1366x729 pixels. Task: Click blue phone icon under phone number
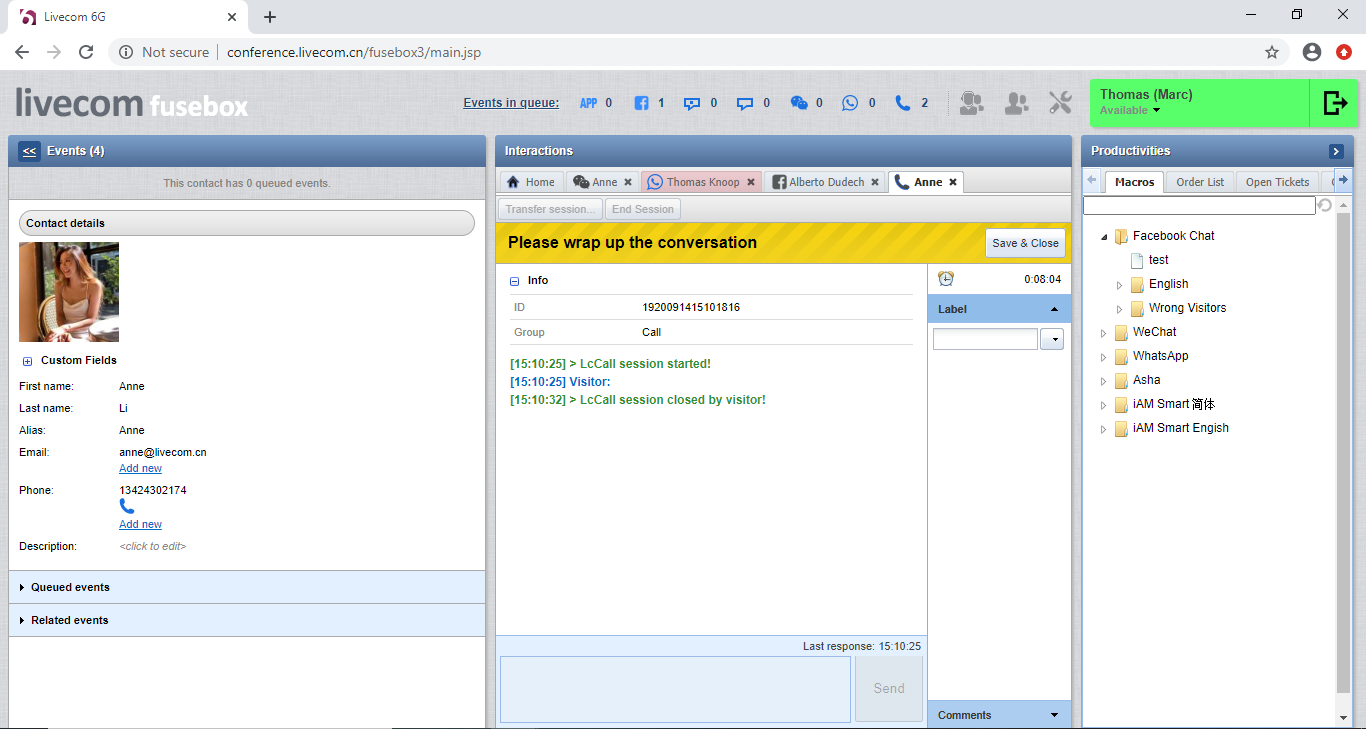click(127, 507)
